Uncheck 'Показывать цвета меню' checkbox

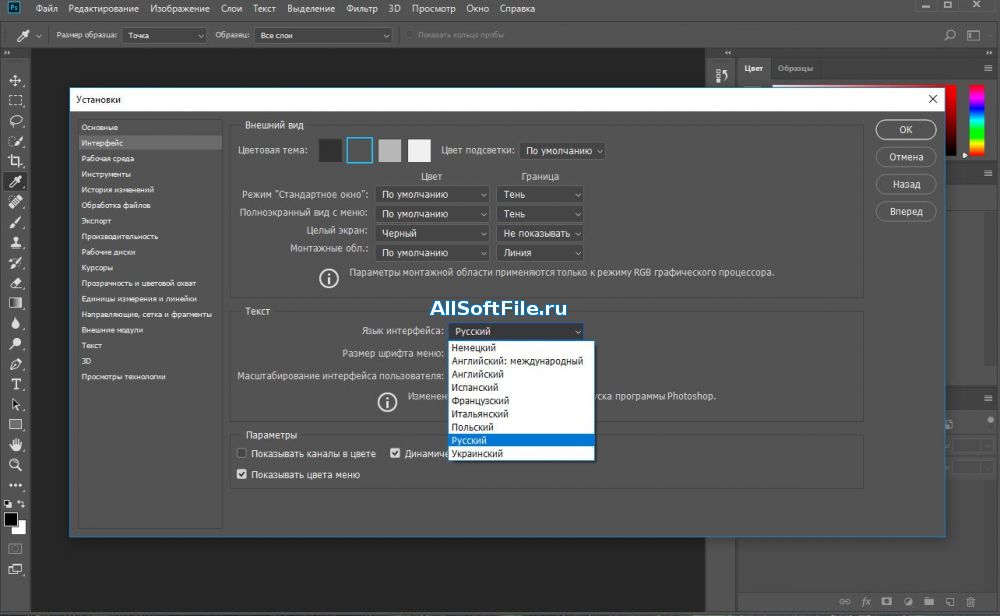242,475
